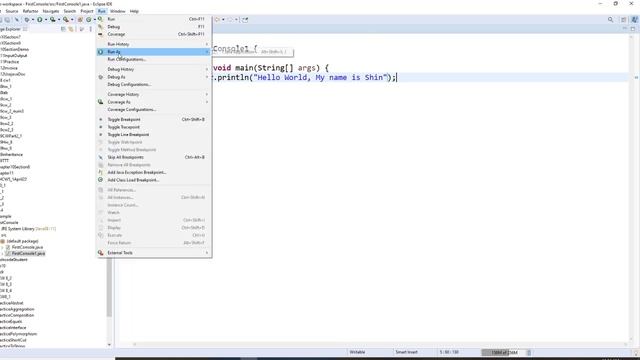Click the Open Perspective icon at top right
Screen dimensions: 640x360
[x=623, y=20]
